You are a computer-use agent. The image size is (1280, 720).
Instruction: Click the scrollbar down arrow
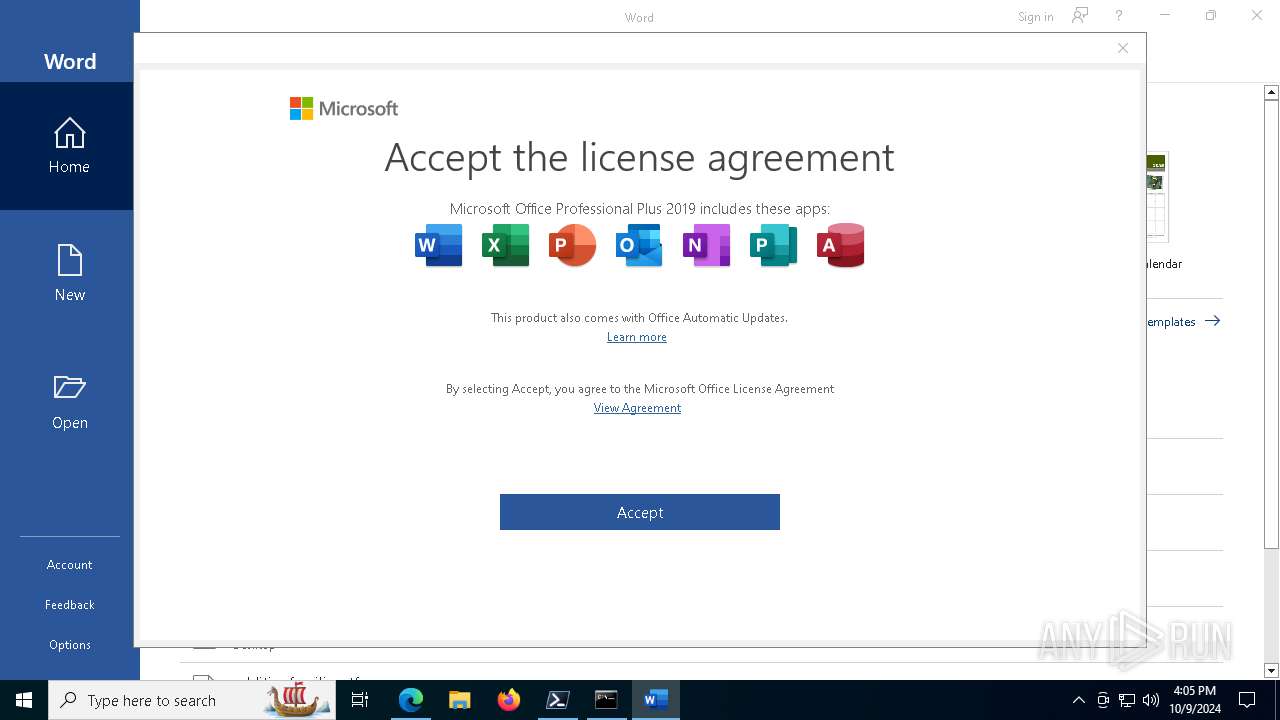click(1271, 671)
